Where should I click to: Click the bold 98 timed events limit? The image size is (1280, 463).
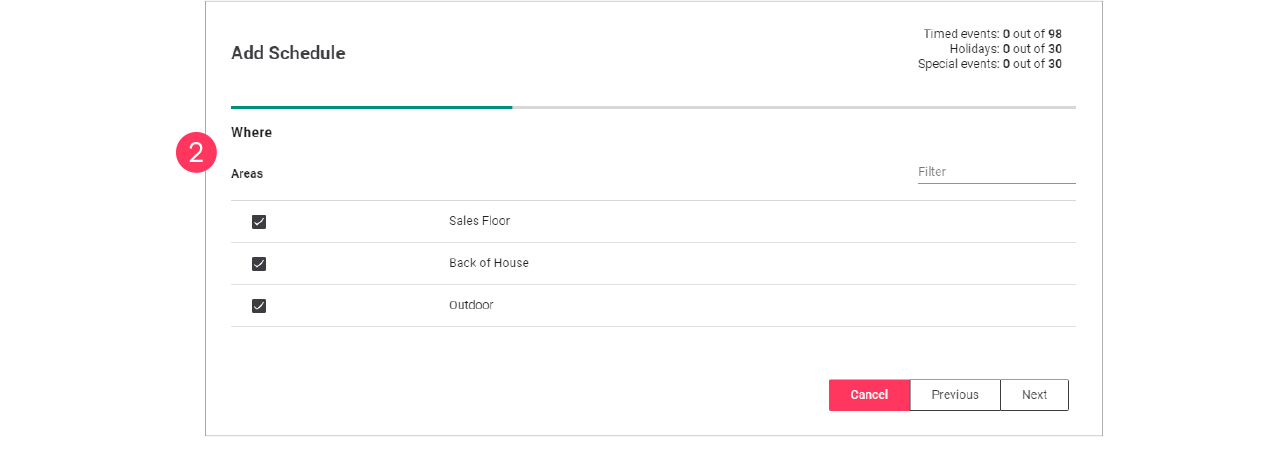tap(1055, 34)
